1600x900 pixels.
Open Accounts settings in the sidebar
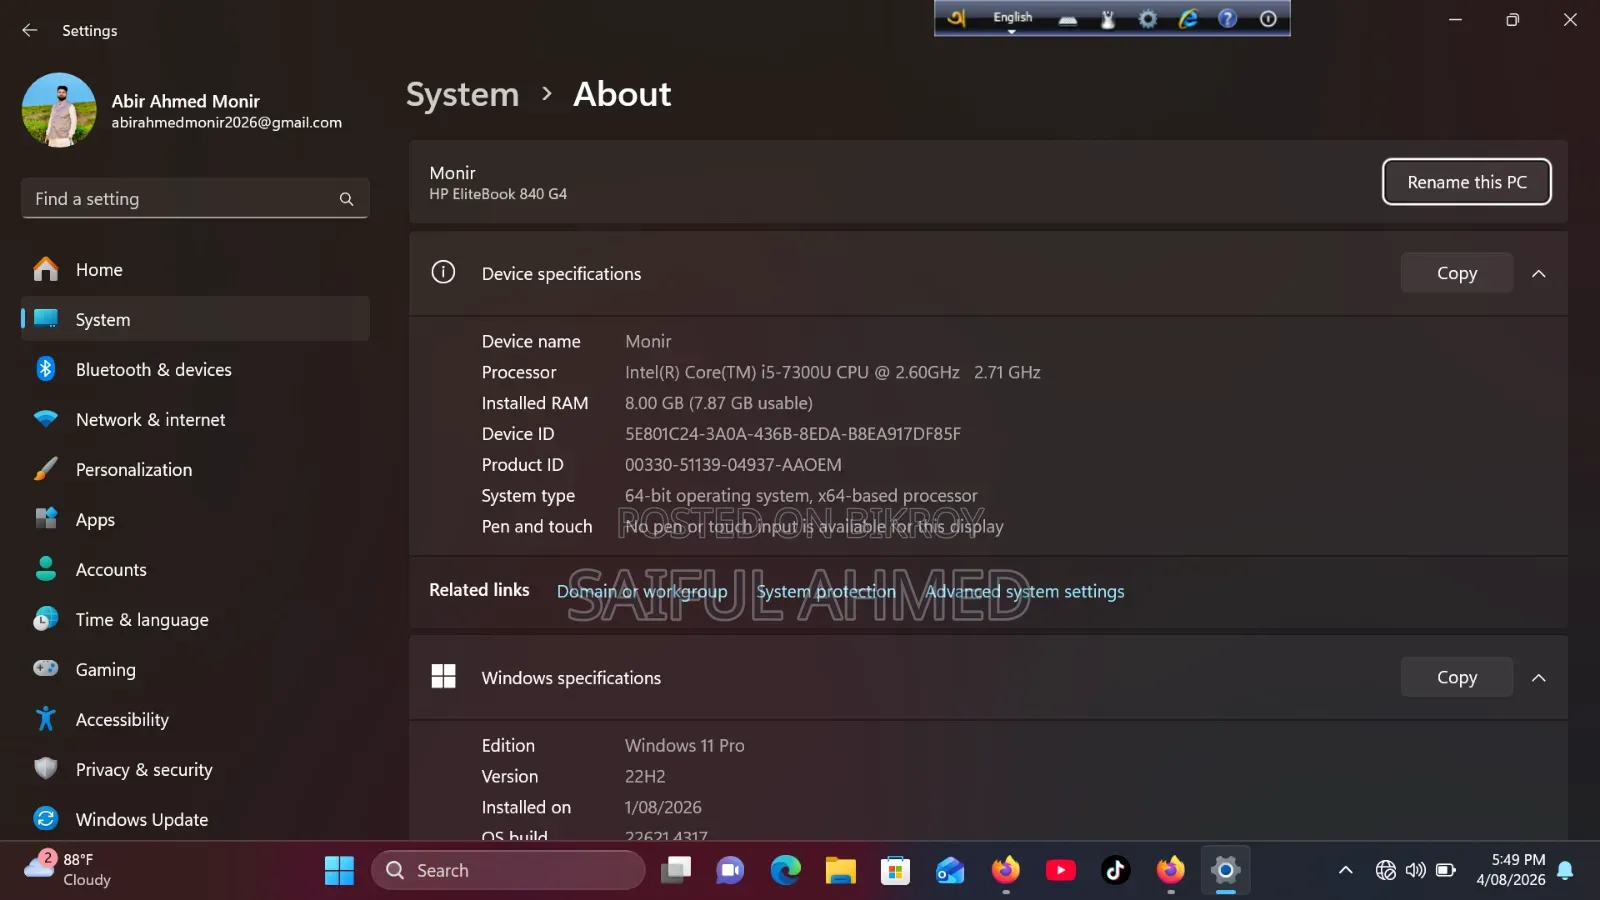click(x=195, y=570)
